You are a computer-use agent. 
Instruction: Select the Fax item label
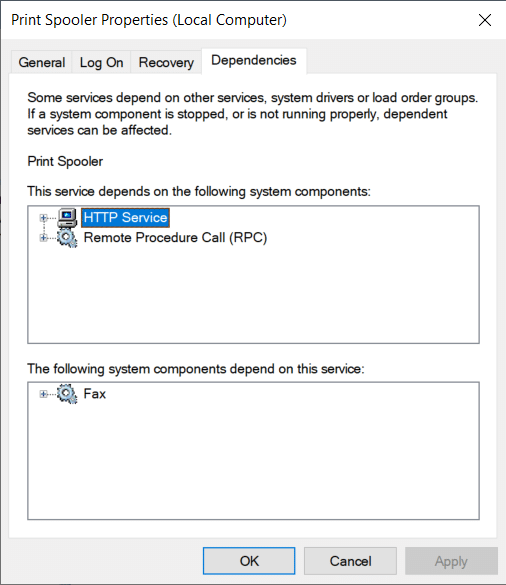click(x=95, y=394)
